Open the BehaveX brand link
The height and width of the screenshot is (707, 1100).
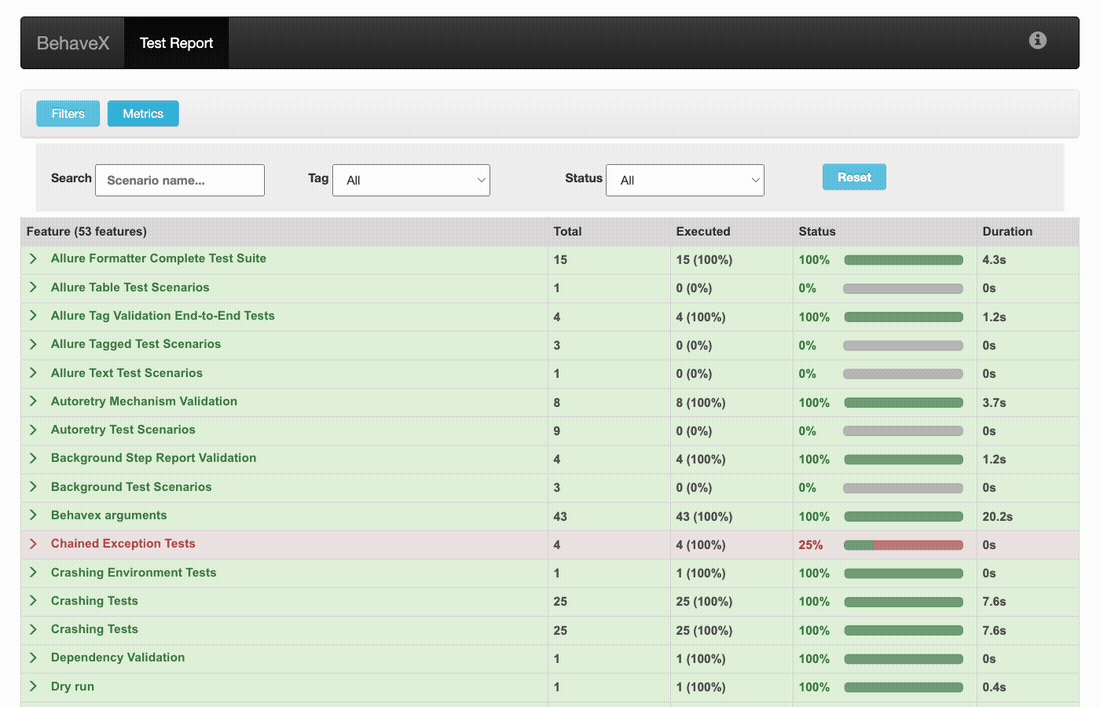tap(73, 43)
